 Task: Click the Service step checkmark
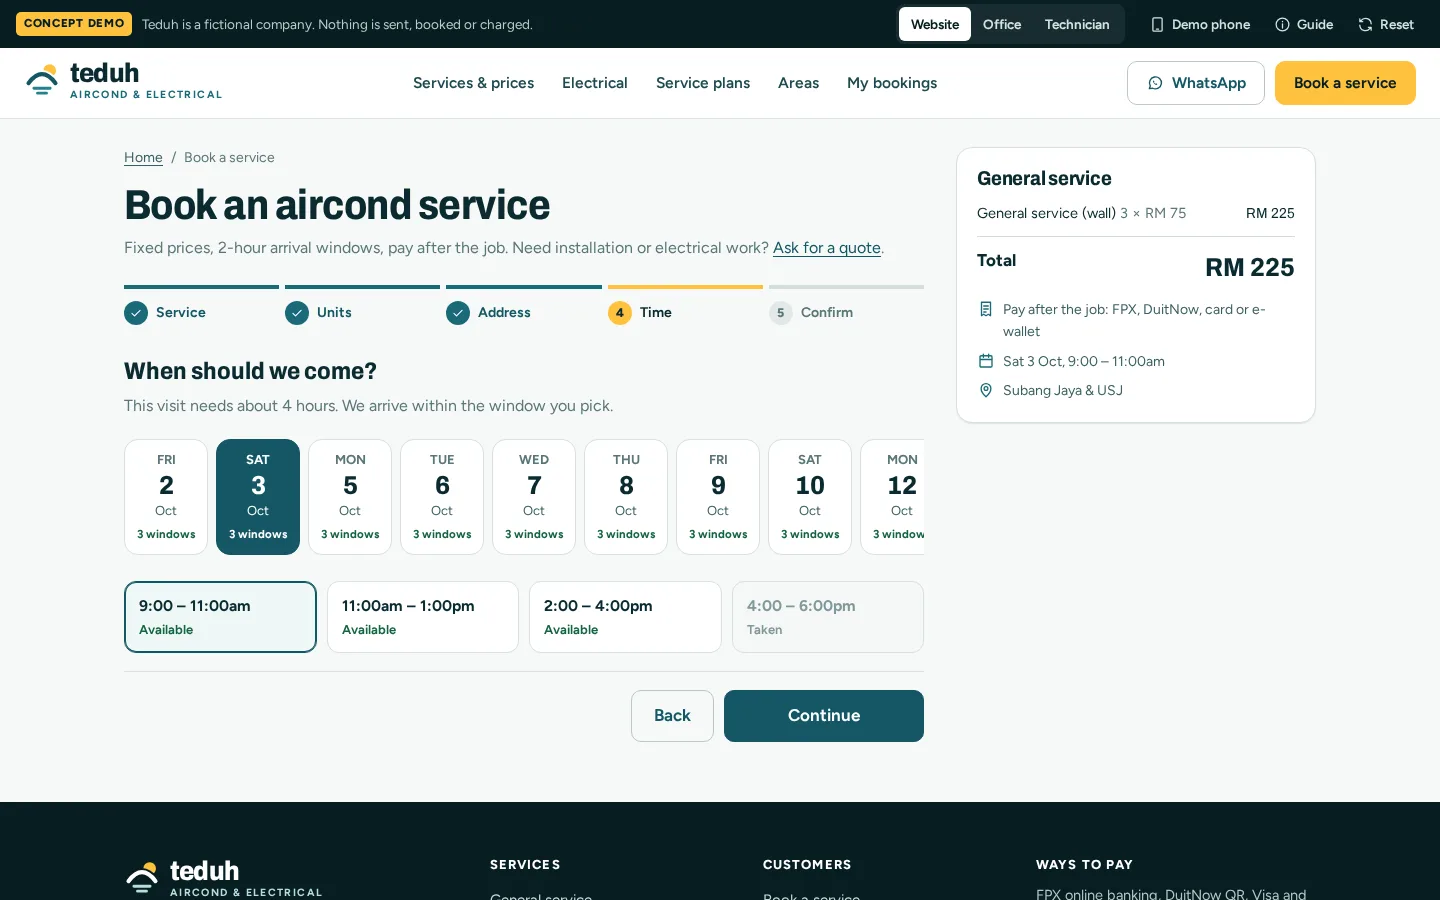tap(136, 313)
